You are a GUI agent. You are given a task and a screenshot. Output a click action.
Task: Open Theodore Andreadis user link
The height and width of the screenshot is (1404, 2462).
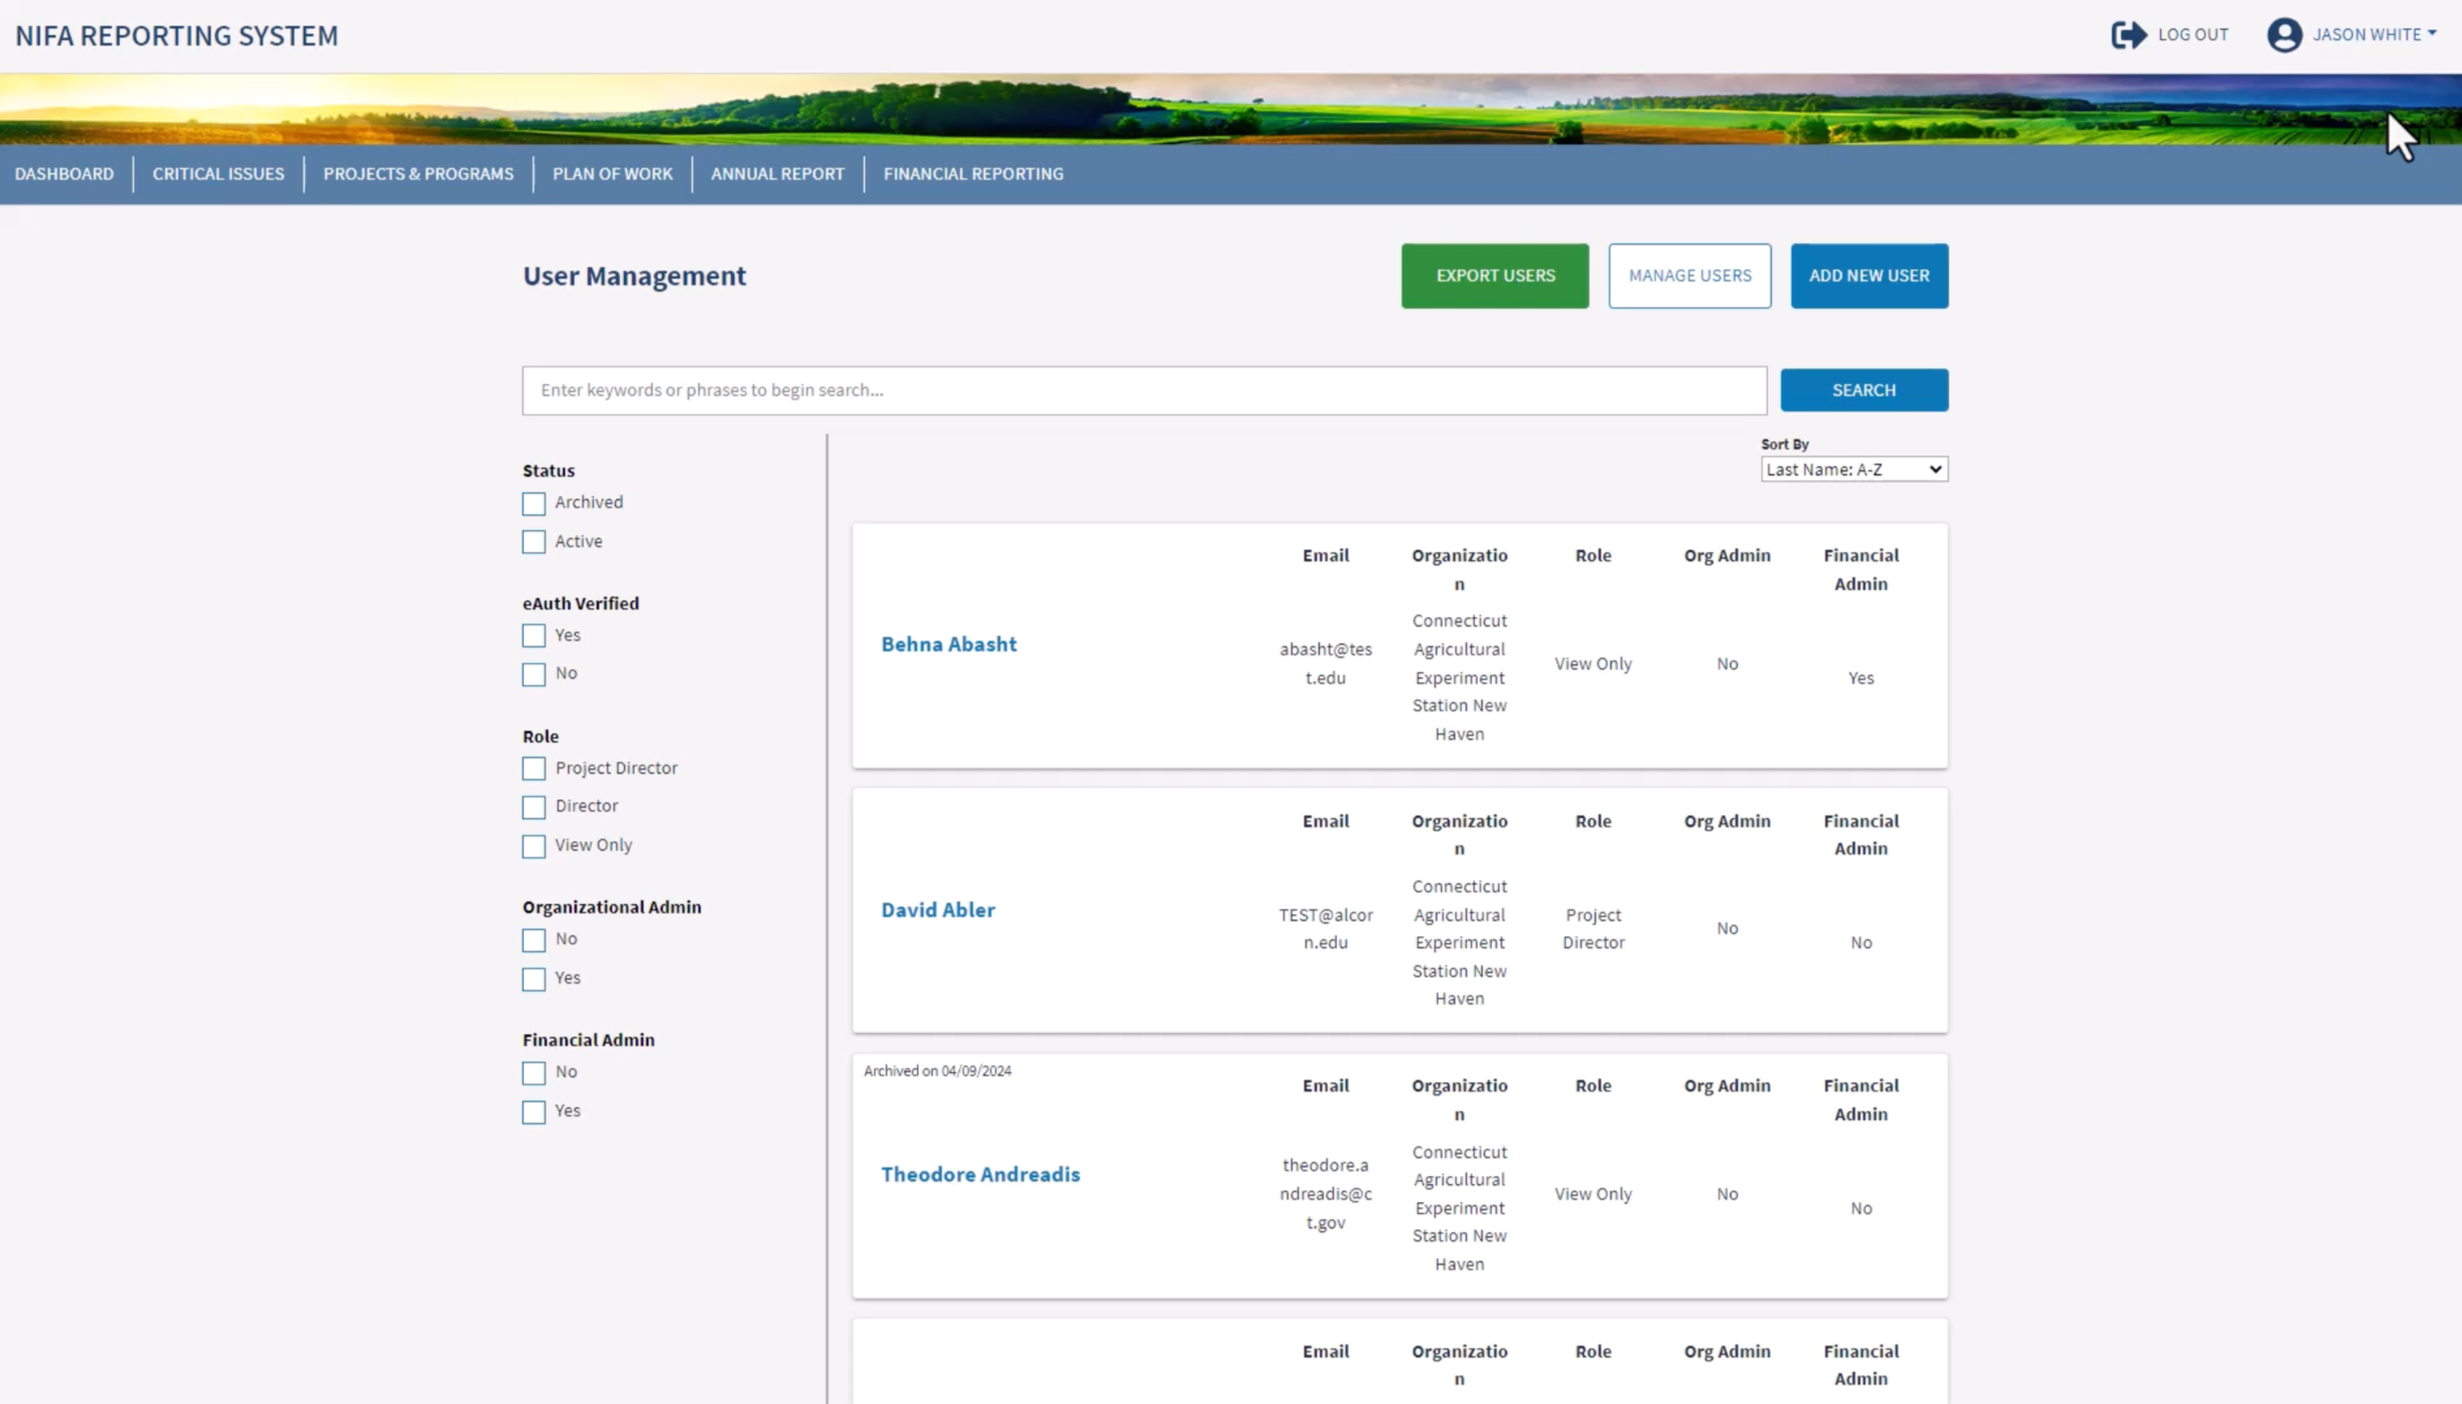980,1174
